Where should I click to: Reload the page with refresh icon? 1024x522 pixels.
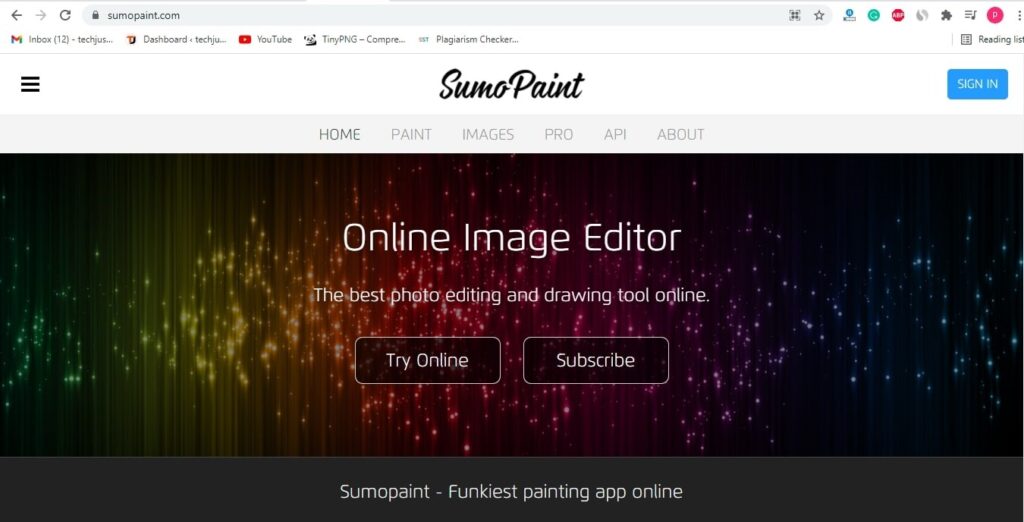tap(65, 15)
